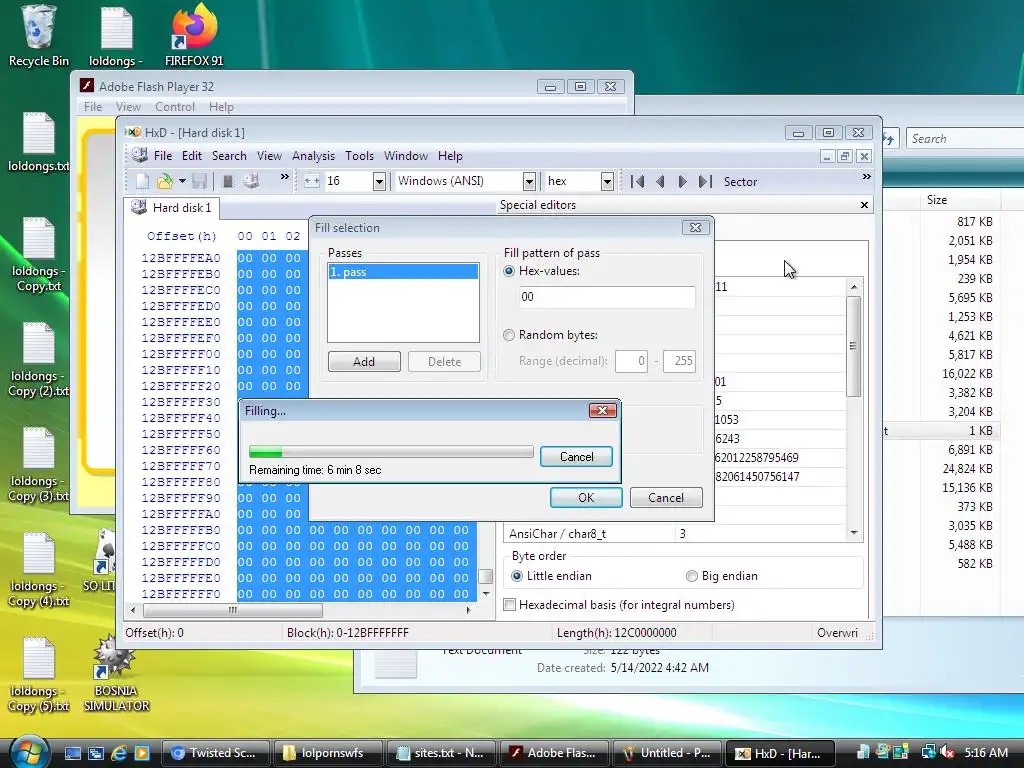Screen dimensions: 1024x768
Task: Expand the Open file arrow beside folder icon
Action: 182,181
